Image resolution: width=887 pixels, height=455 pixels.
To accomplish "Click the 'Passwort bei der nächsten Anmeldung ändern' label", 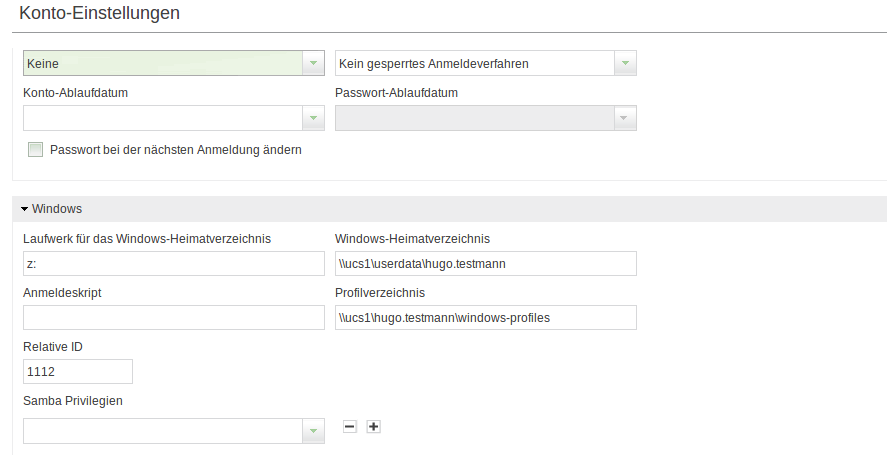I will (176, 150).
